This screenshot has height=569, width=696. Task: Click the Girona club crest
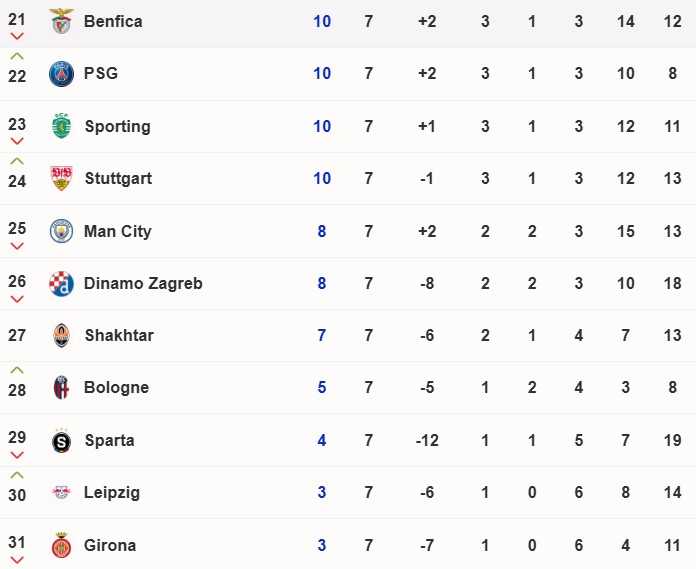pos(61,545)
